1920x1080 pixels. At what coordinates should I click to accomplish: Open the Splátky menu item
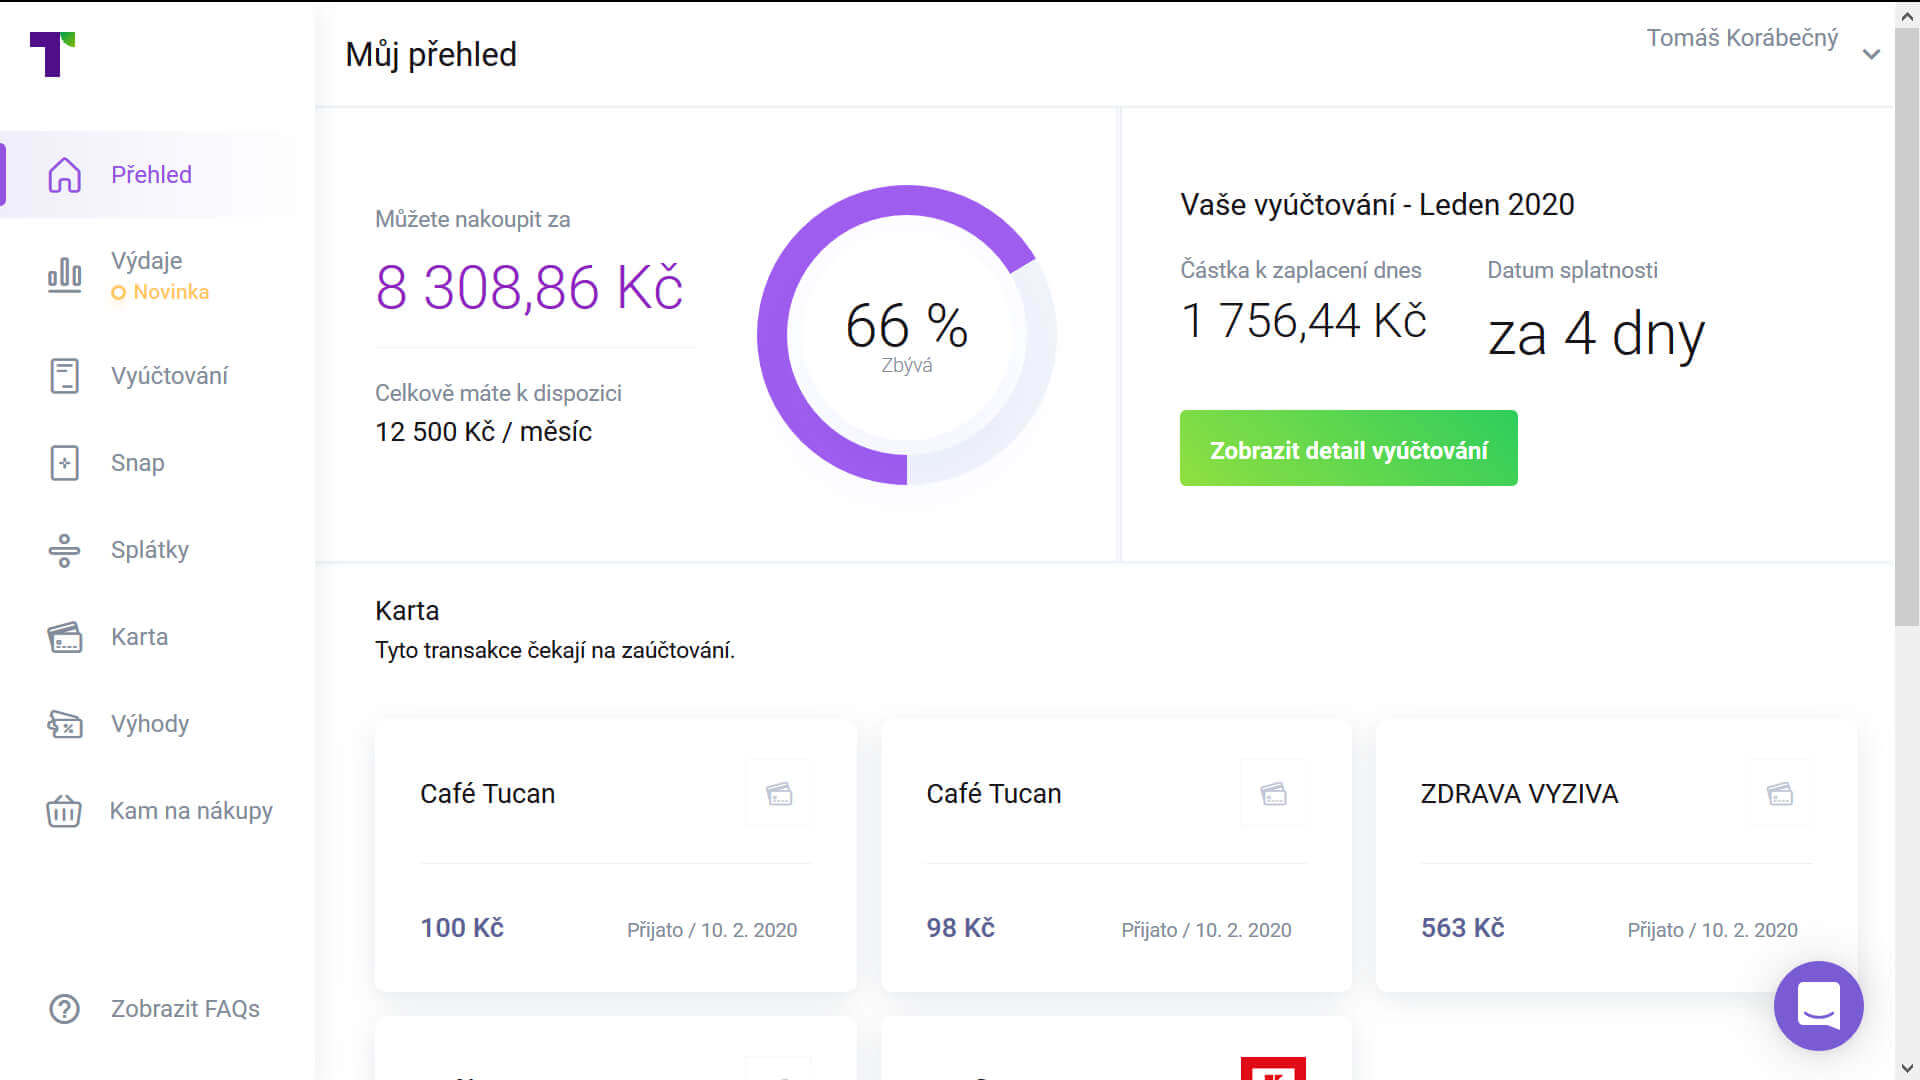[x=150, y=550]
